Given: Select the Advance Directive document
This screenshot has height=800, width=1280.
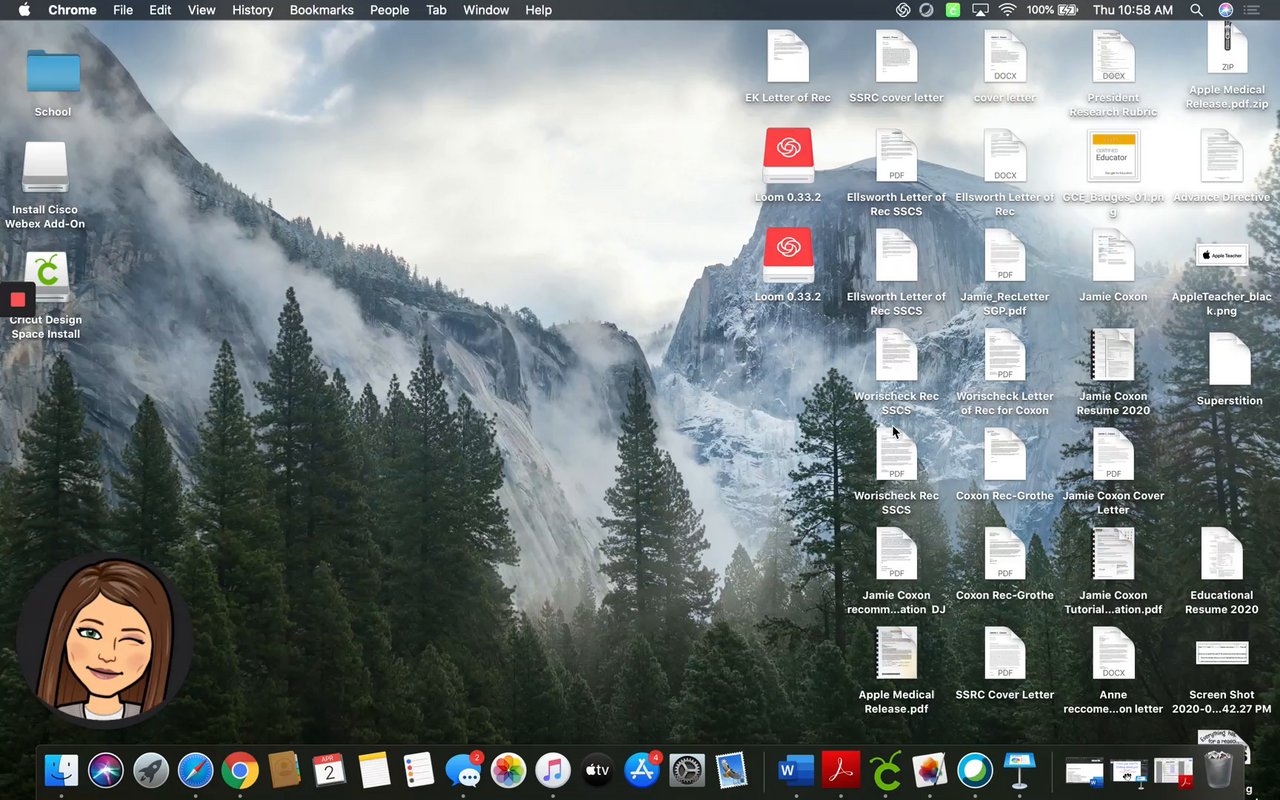Looking at the screenshot, I should pyautogui.click(x=1222, y=166).
